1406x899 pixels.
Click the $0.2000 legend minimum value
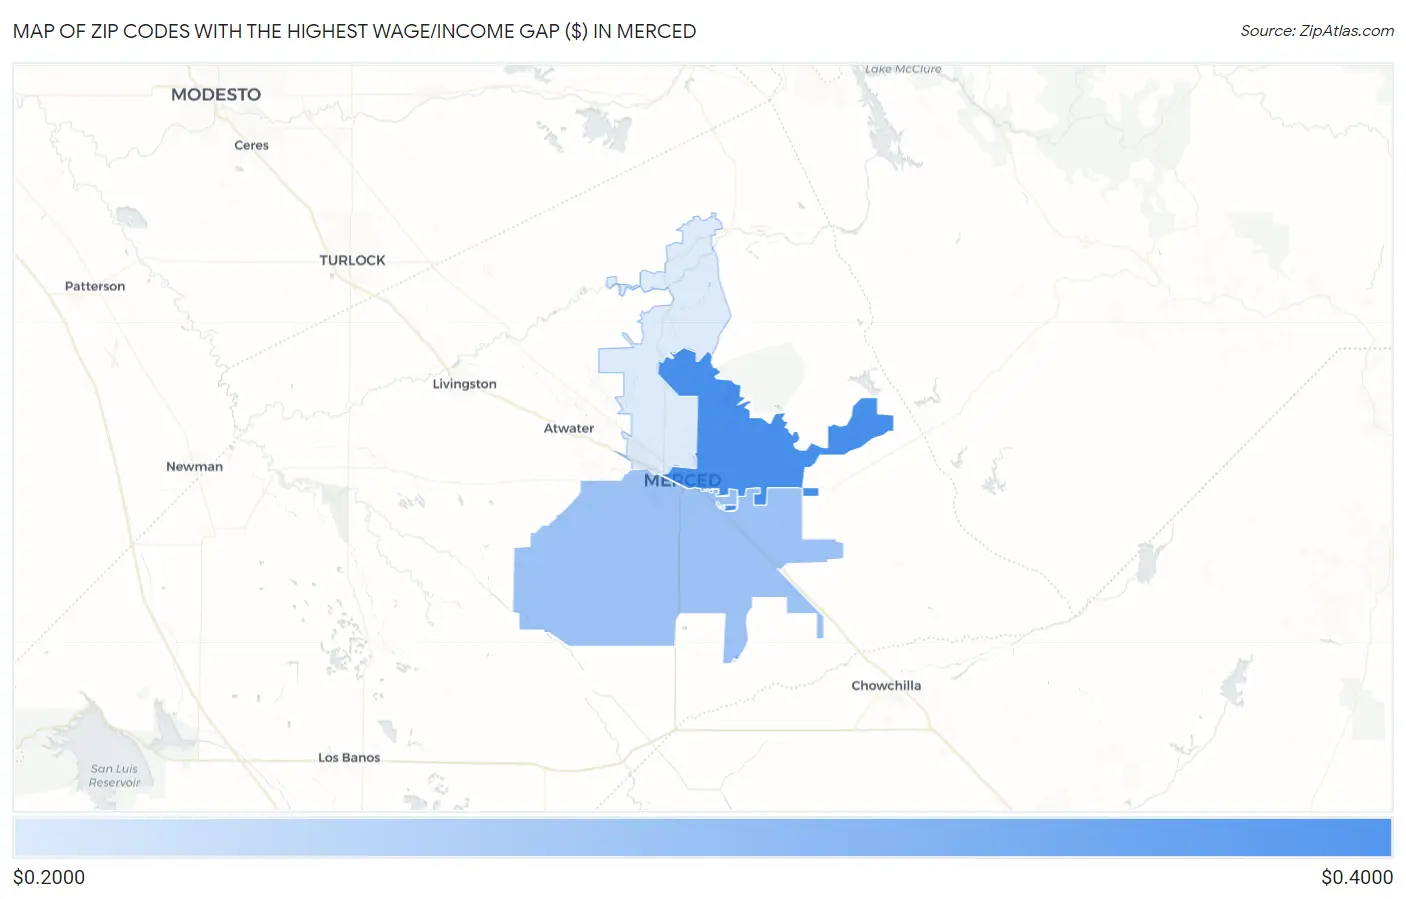pyautogui.click(x=49, y=877)
